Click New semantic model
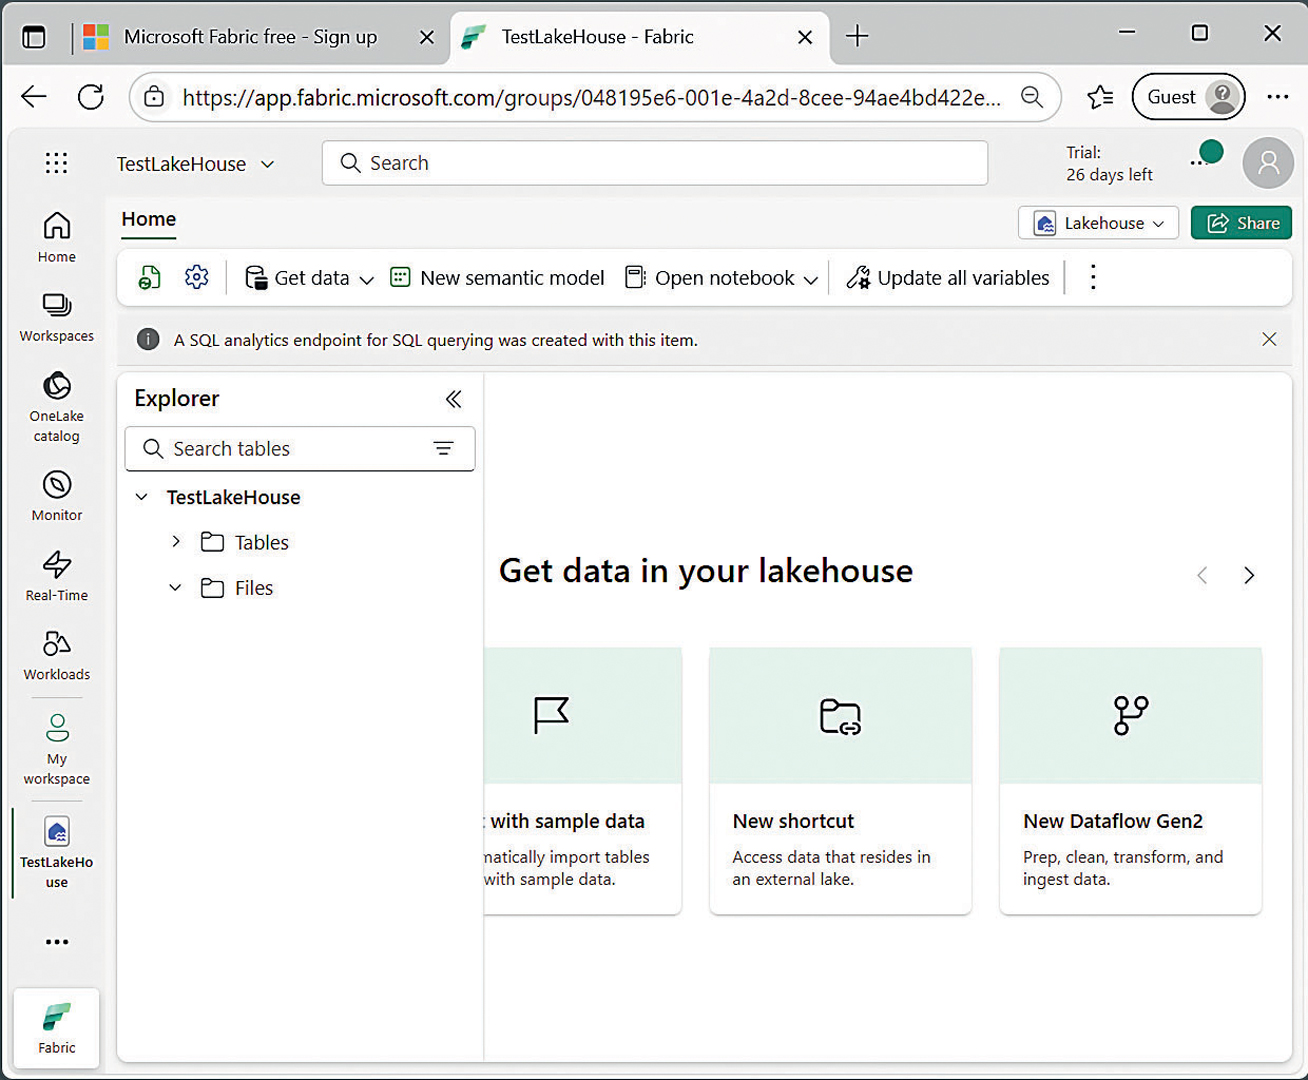Viewport: 1308px width, 1080px height. coord(497,278)
